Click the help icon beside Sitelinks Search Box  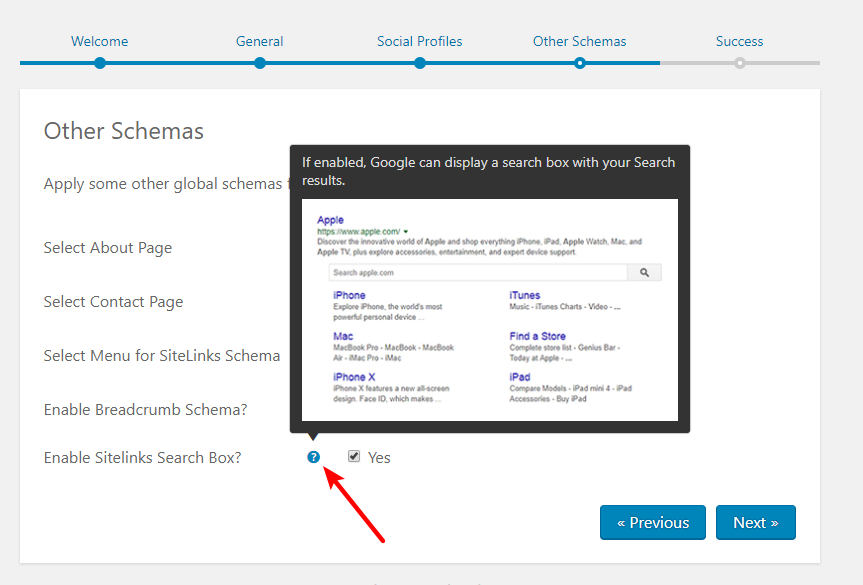pyautogui.click(x=313, y=457)
